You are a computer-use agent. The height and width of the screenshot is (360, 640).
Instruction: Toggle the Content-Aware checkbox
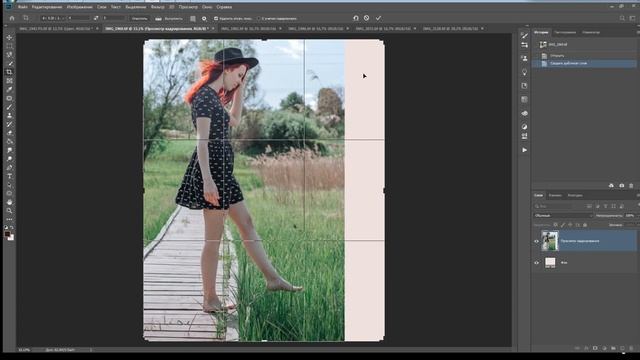point(259,18)
